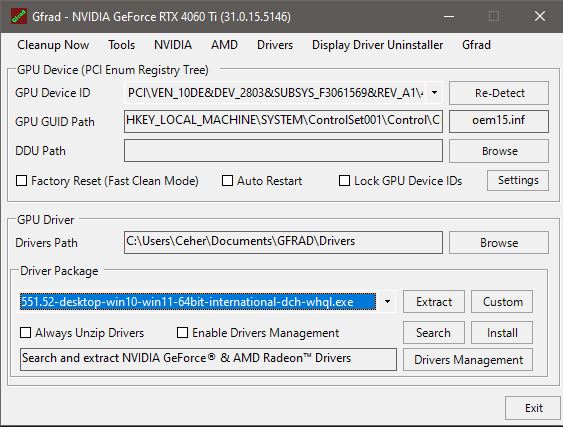Expand the GPU Device ID dropdown
563x427 pixels.
click(x=434, y=93)
